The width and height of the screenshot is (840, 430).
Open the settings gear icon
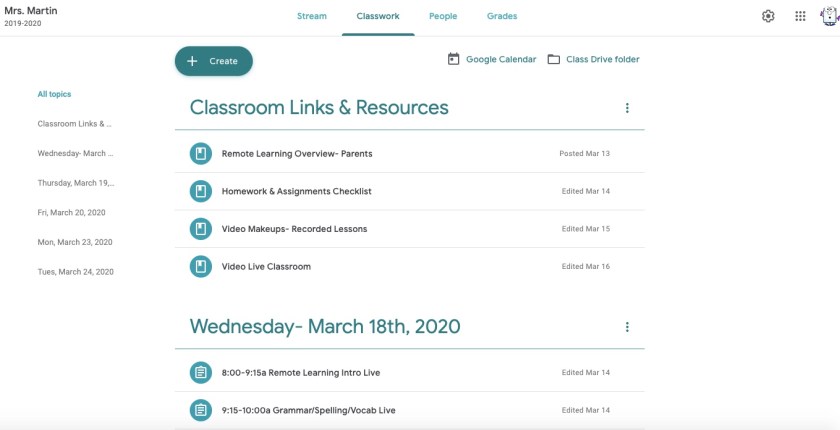(768, 16)
